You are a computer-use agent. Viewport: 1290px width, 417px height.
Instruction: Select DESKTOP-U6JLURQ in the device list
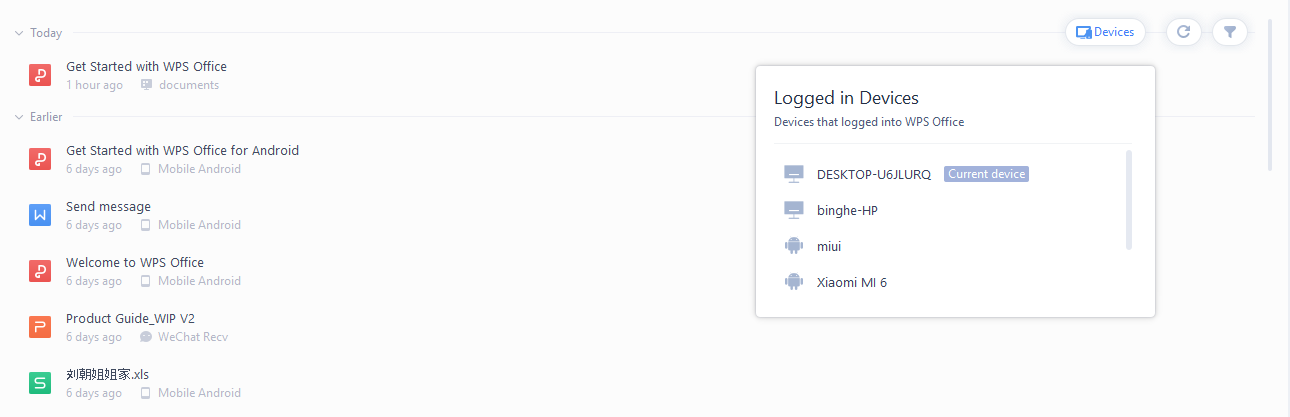coord(873,174)
